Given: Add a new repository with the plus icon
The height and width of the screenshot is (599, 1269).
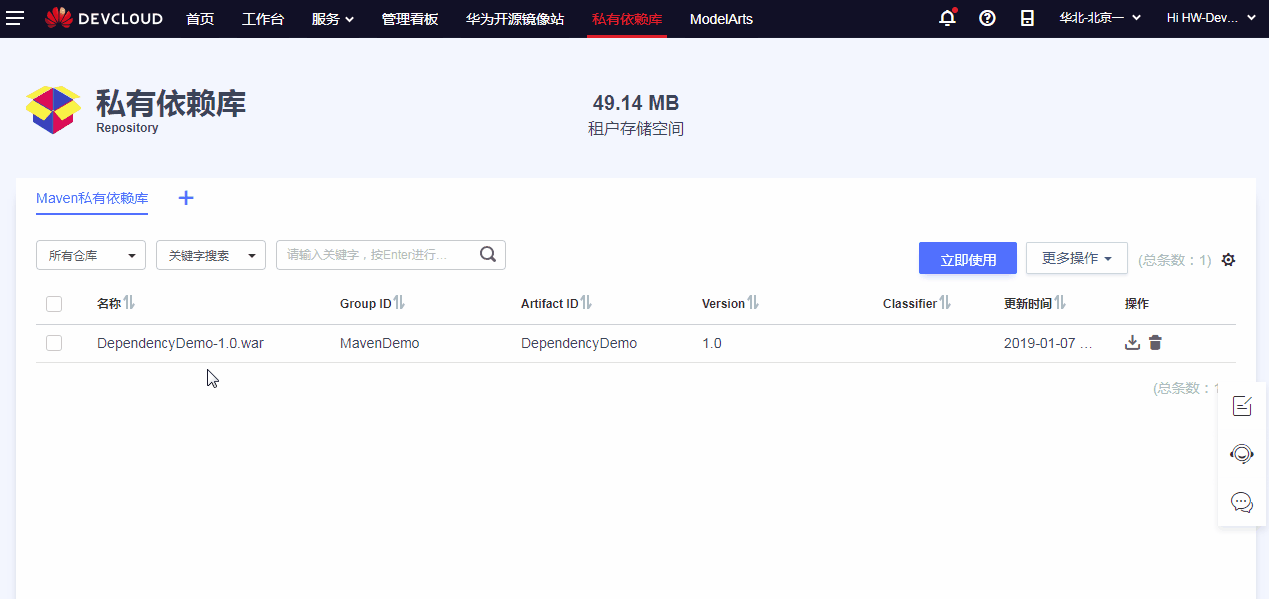Looking at the screenshot, I should point(185,198).
